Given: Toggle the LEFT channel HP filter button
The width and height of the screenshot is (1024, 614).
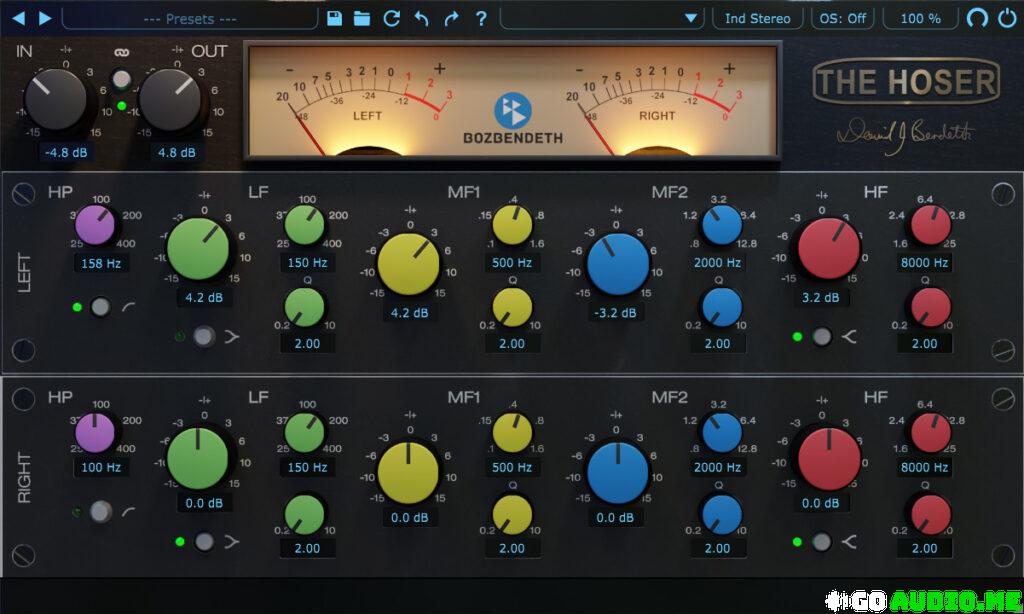Looking at the screenshot, I should [x=100, y=306].
